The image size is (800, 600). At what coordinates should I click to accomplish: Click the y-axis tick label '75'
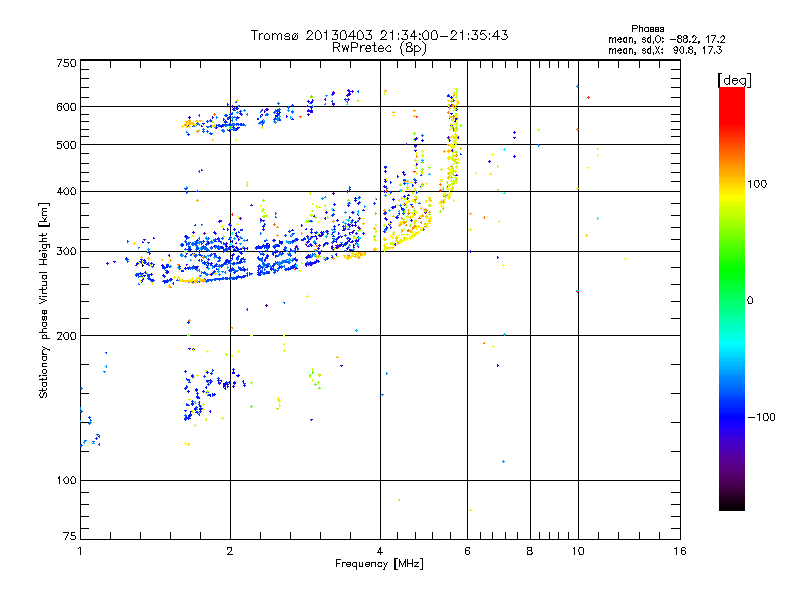pyautogui.click(x=70, y=536)
